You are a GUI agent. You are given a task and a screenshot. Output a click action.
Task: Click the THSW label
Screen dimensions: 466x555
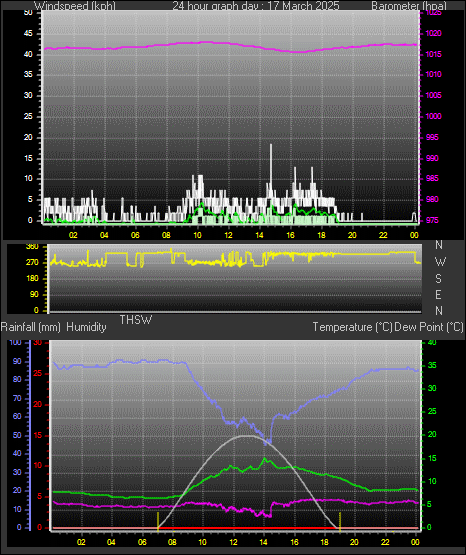(x=136, y=320)
